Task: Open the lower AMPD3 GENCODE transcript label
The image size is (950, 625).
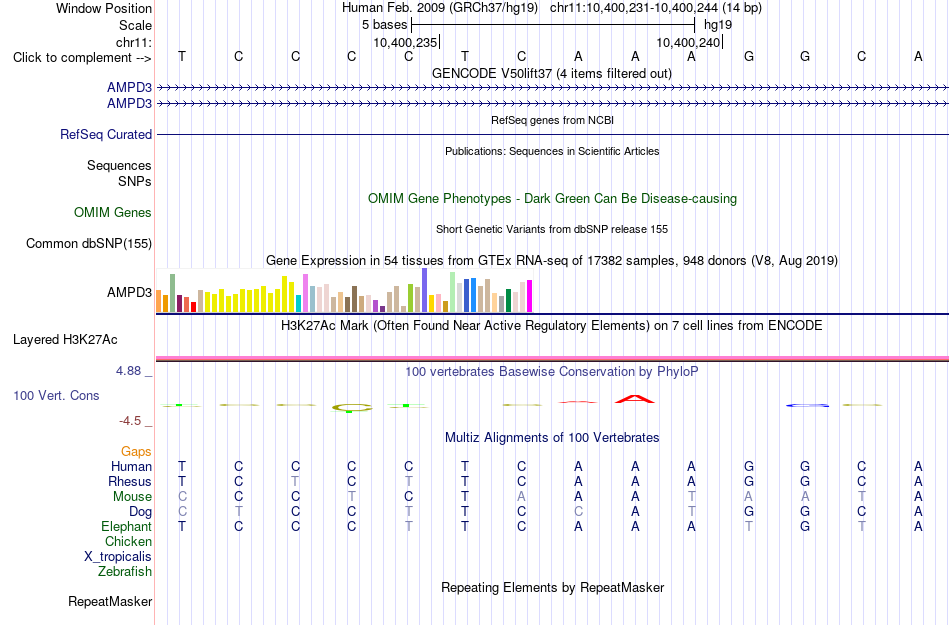Action: 129,104
